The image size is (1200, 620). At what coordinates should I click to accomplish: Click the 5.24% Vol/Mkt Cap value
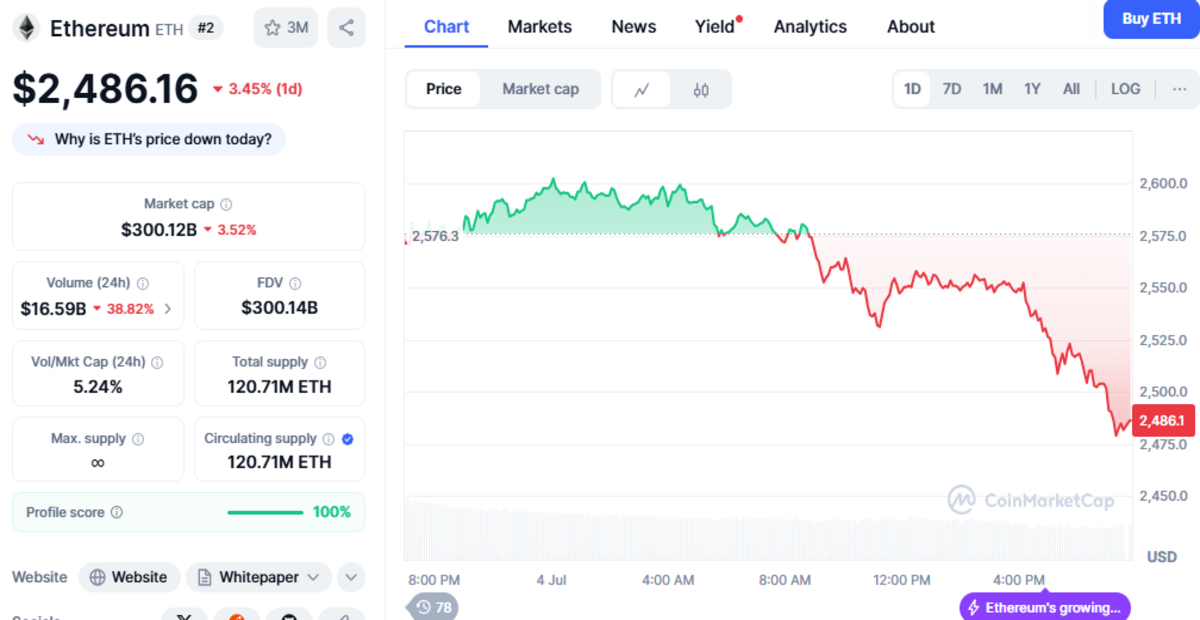pyautogui.click(x=98, y=386)
